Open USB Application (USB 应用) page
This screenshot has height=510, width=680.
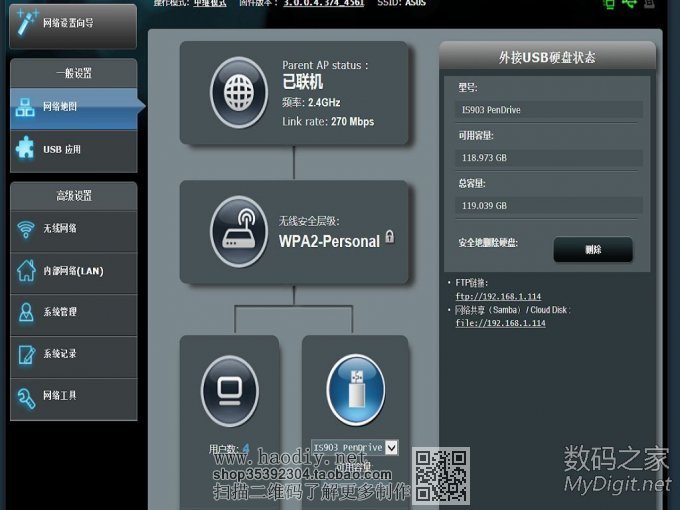pyautogui.click(x=72, y=150)
